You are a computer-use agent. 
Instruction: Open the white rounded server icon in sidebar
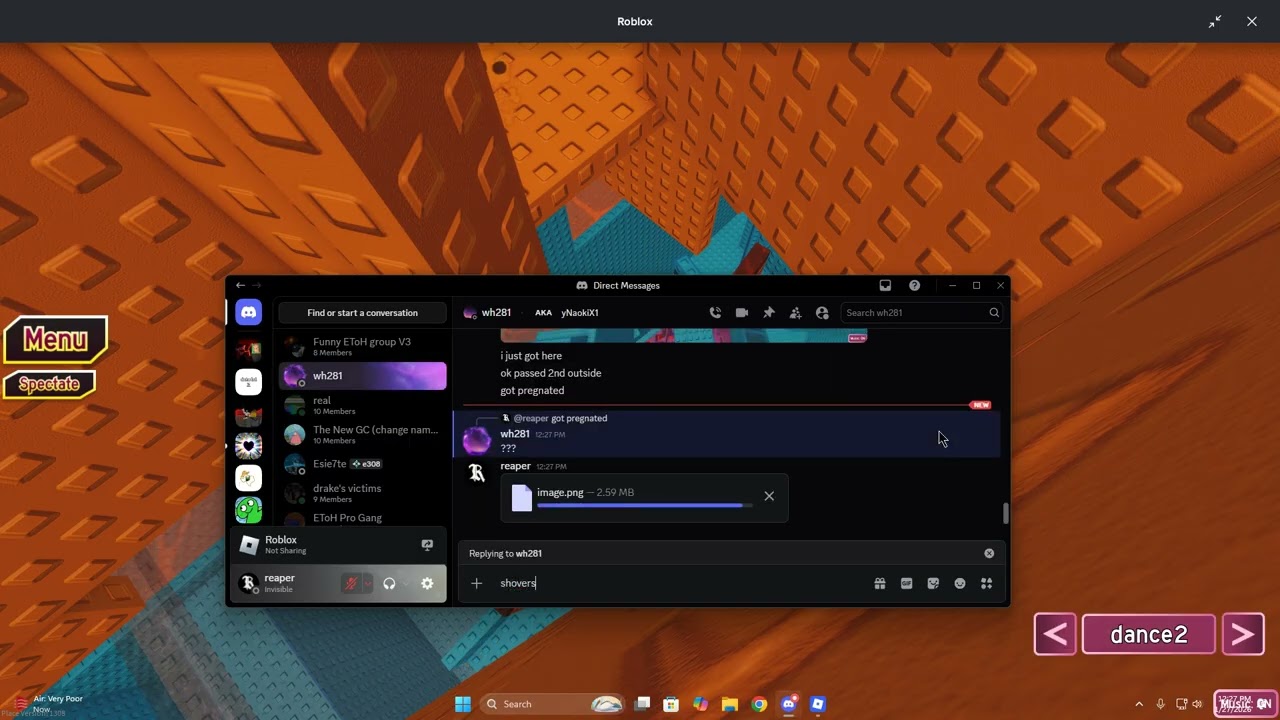point(248,381)
